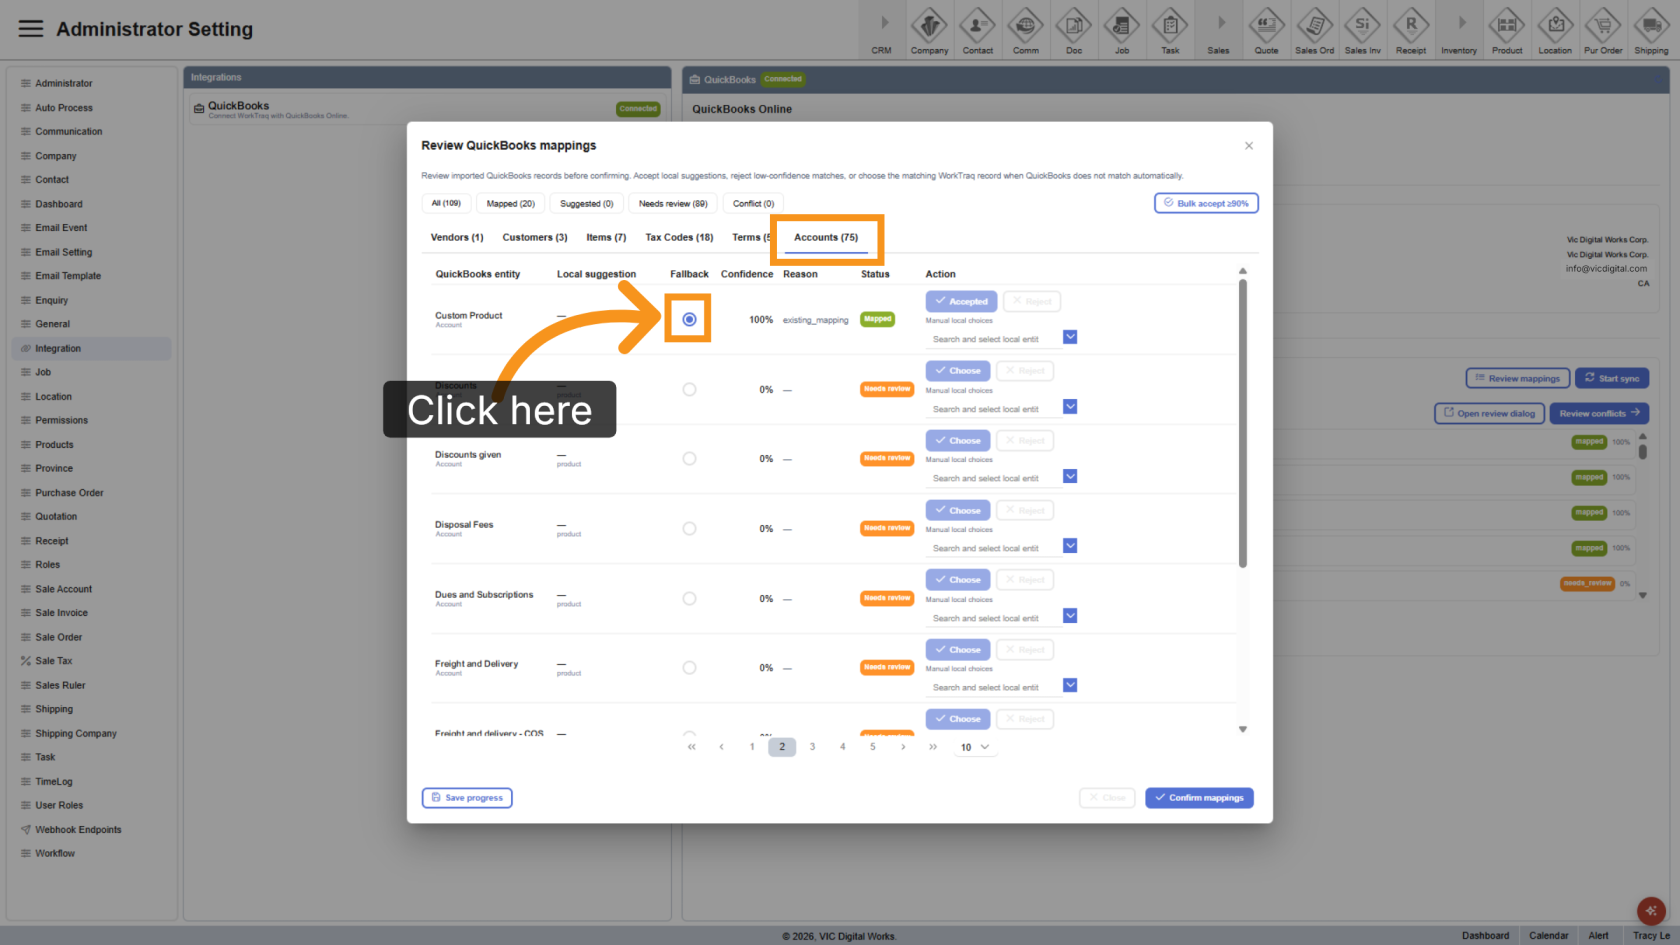Focus search field for Discounts given row
Image resolution: width=1680 pixels, height=945 pixels.
(992, 478)
